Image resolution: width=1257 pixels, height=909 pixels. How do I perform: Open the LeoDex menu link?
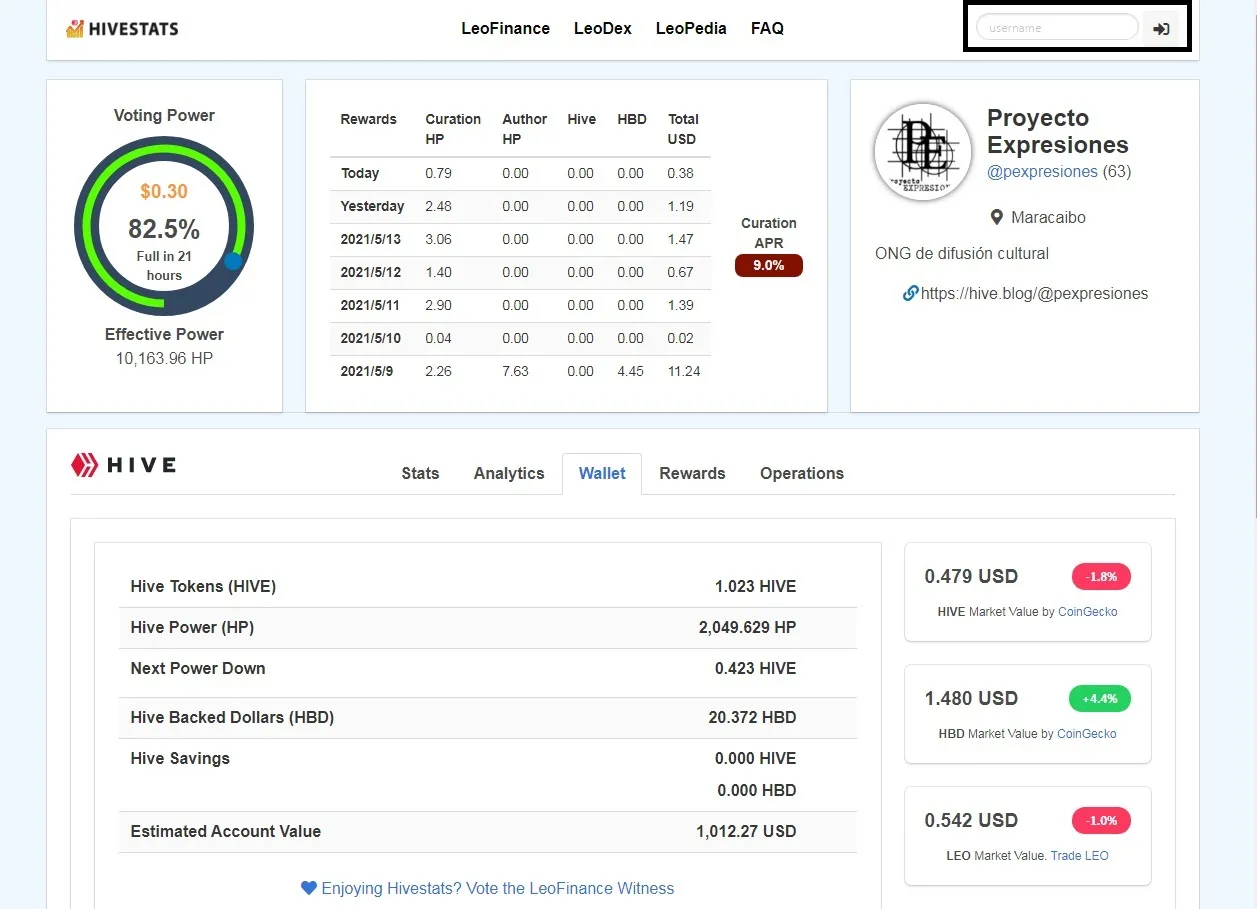pos(603,29)
